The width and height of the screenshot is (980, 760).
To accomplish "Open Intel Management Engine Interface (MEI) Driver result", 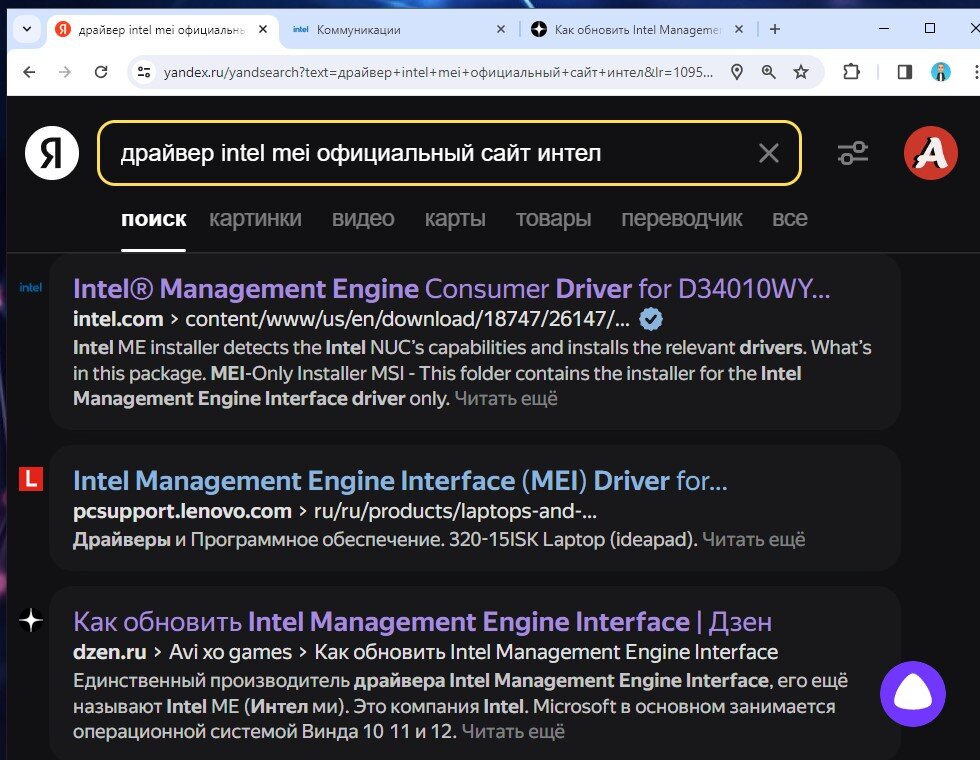I will coord(400,481).
